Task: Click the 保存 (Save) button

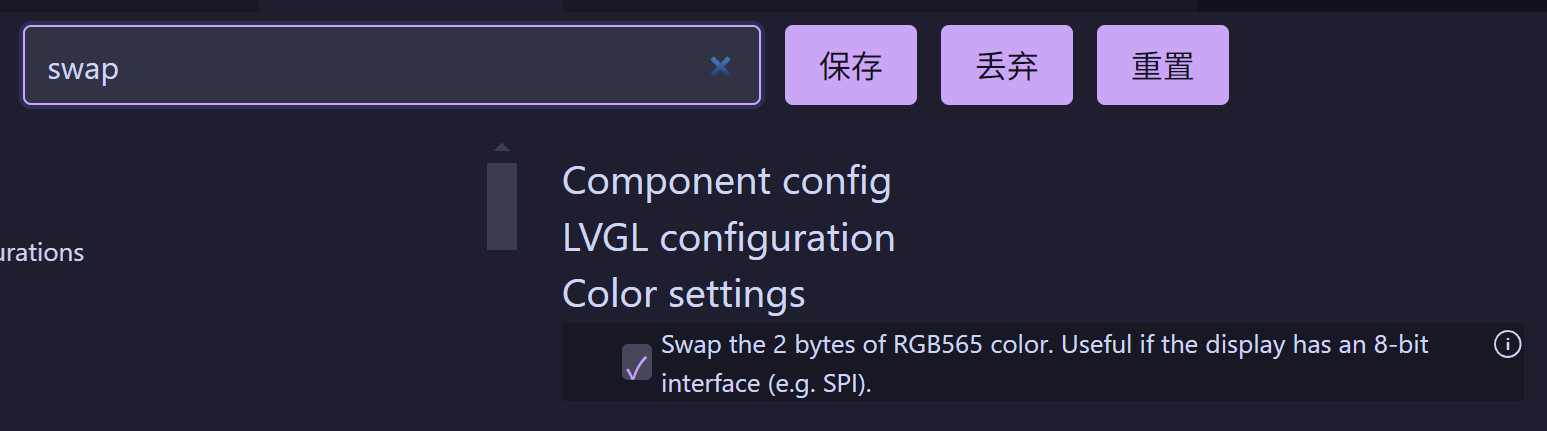Action: 850,66
